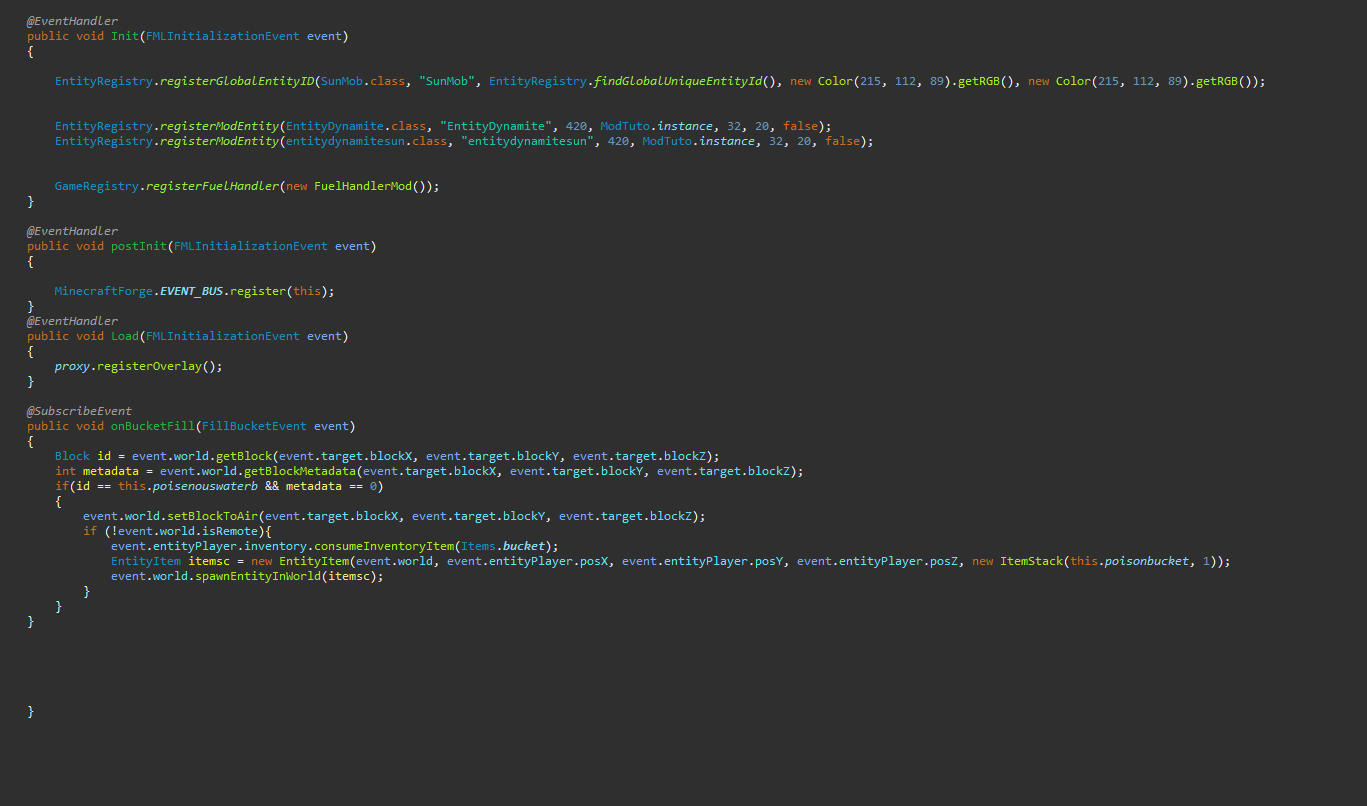This screenshot has width=1367, height=806.
Task: Click the "EntityDynamite" string literal
Action: [496, 126]
